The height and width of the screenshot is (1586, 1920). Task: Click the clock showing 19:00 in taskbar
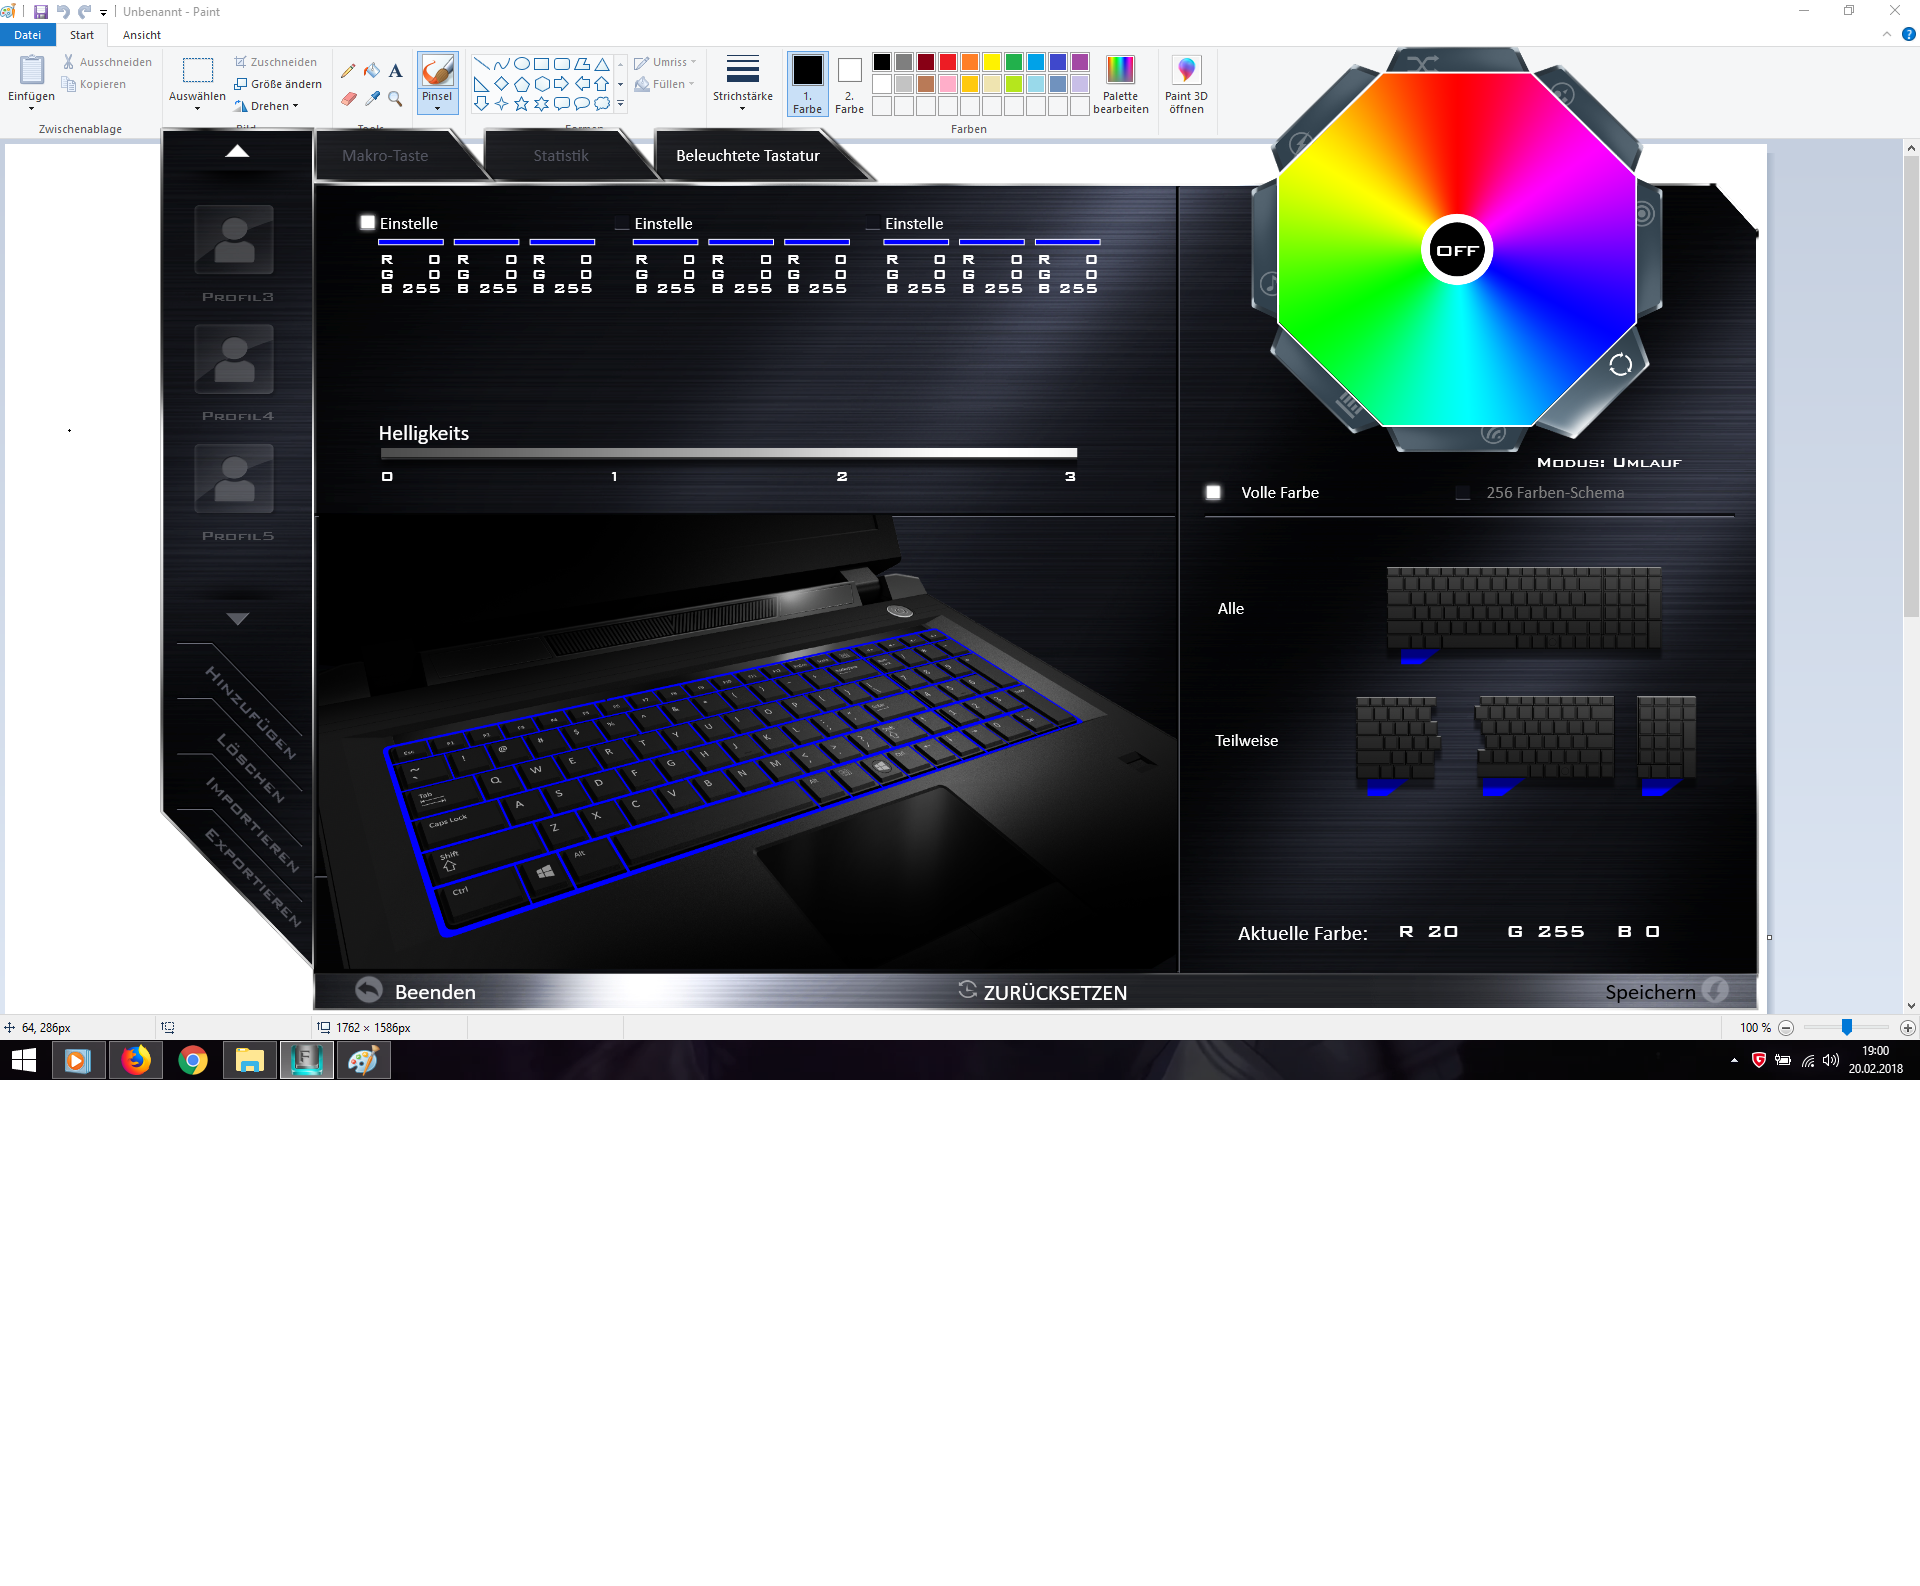coord(1876,1051)
